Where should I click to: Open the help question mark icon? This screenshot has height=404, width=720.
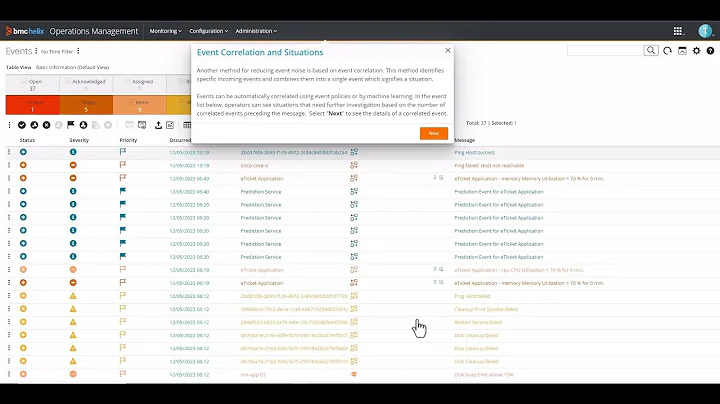[710, 51]
